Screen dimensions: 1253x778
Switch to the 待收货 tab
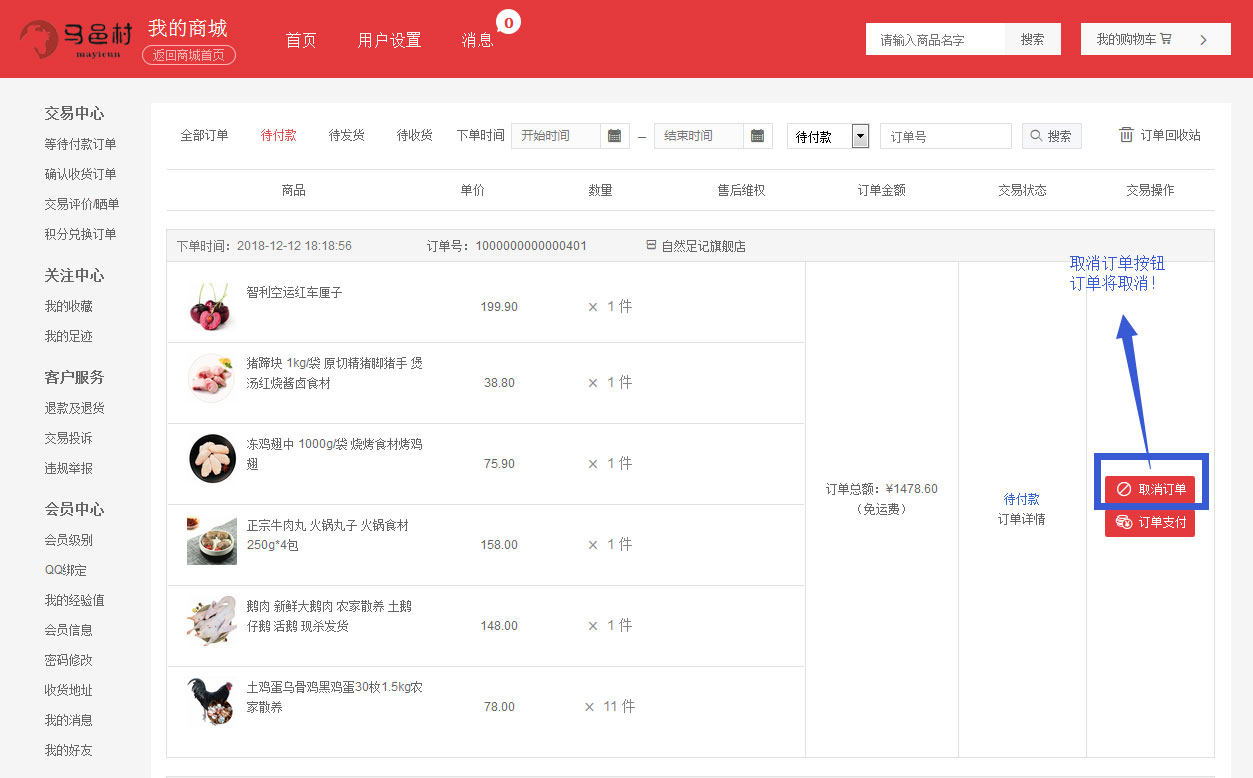click(415, 135)
